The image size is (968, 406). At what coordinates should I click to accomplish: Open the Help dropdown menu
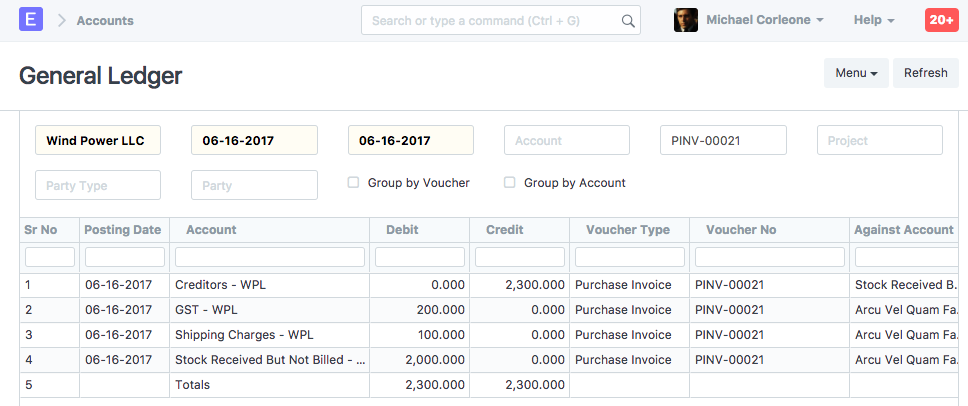point(874,20)
